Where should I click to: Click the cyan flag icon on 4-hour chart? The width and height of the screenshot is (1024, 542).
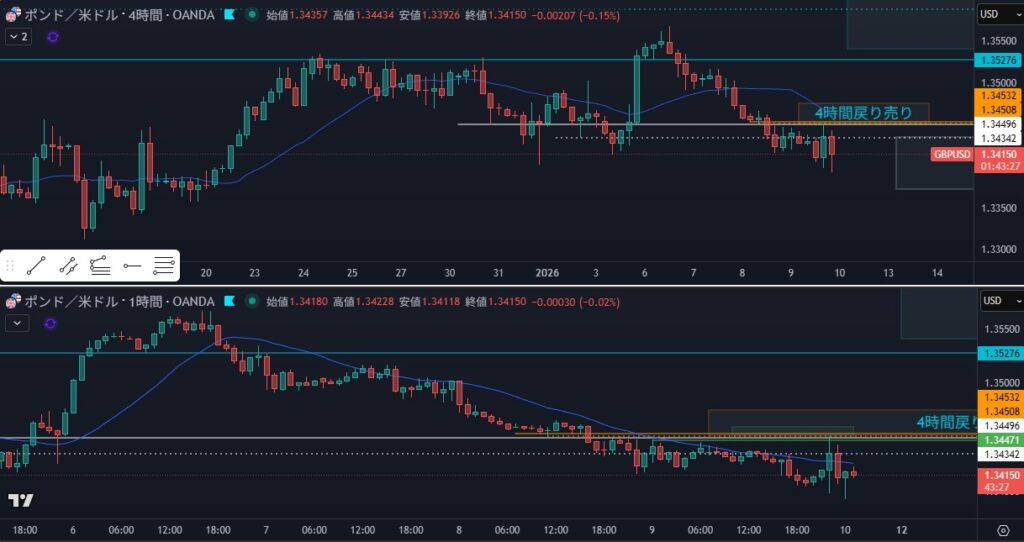click(x=231, y=15)
